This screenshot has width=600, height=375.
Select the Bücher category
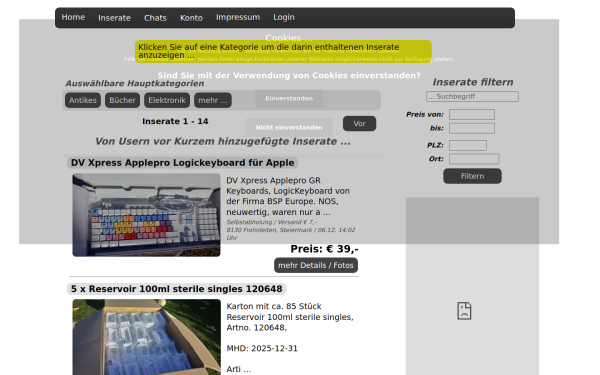point(122,100)
